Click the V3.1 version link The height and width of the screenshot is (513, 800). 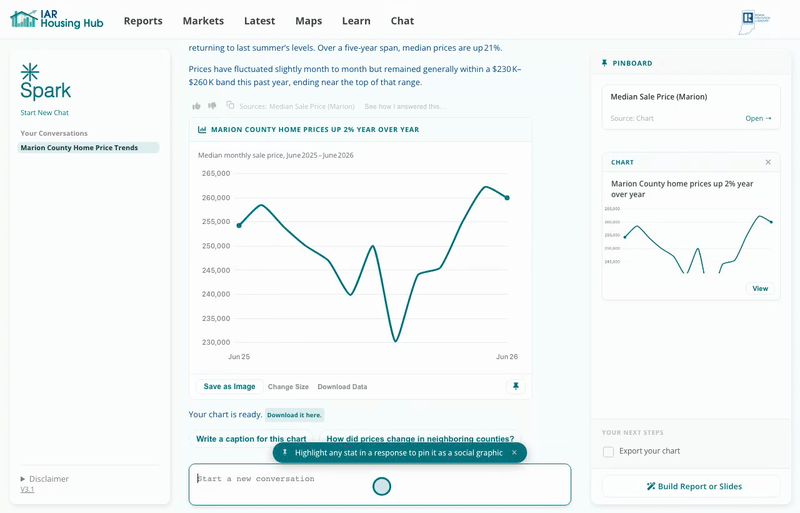click(x=27, y=490)
